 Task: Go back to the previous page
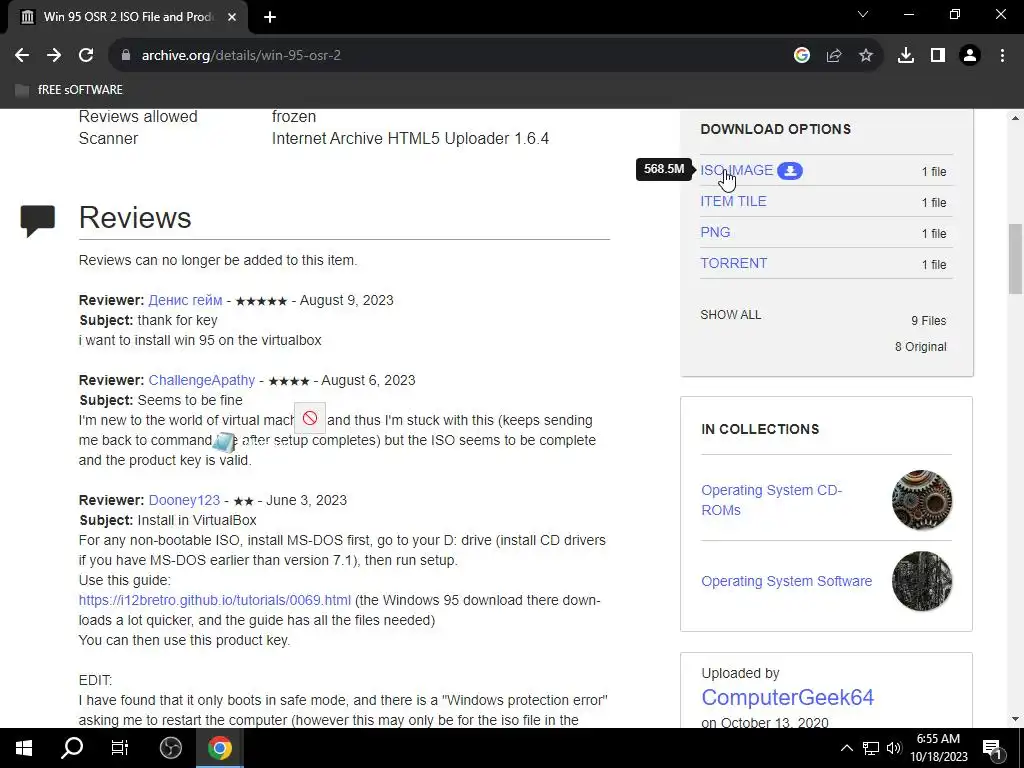pos(22,56)
